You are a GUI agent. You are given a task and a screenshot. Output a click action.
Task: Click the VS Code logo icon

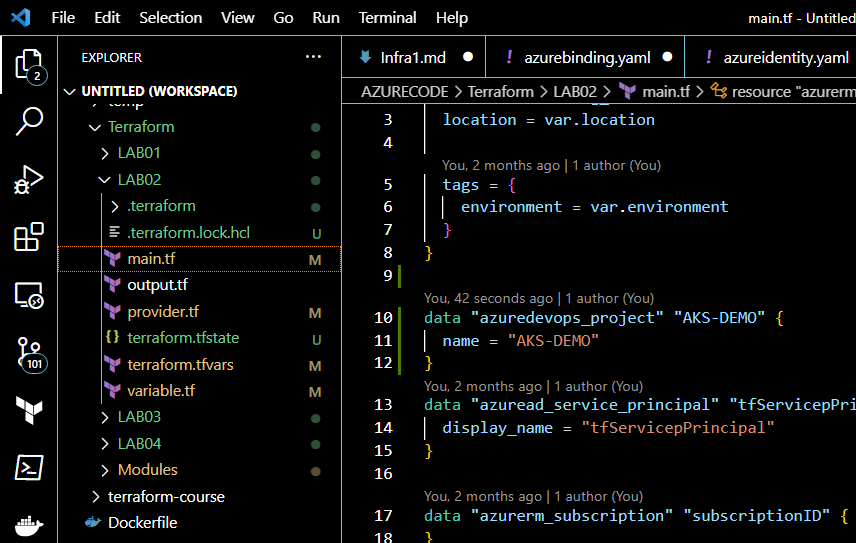click(21, 17)
